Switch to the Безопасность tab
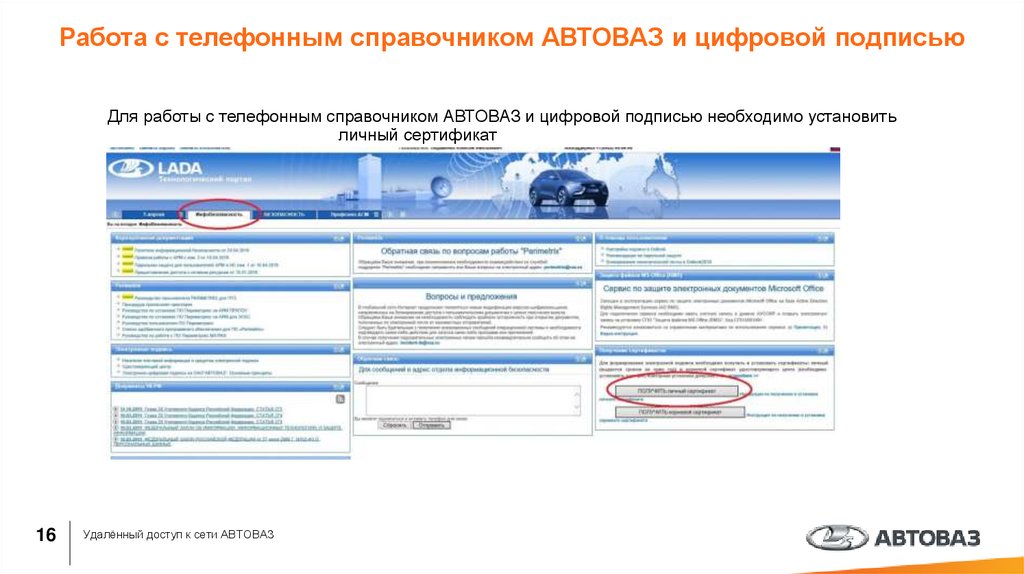 pos(284,214)
